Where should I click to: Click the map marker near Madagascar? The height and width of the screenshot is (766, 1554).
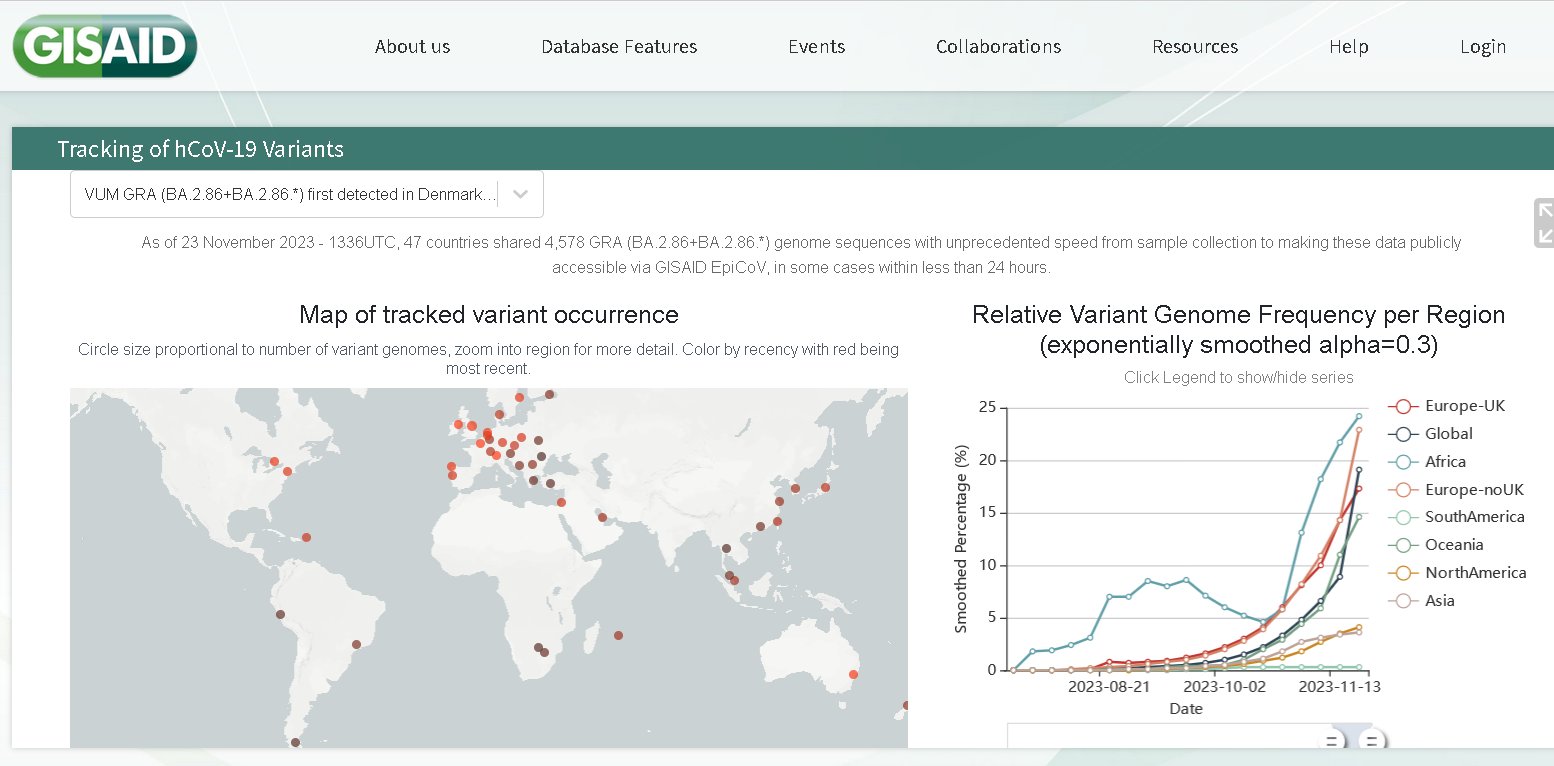click(618, 635)
